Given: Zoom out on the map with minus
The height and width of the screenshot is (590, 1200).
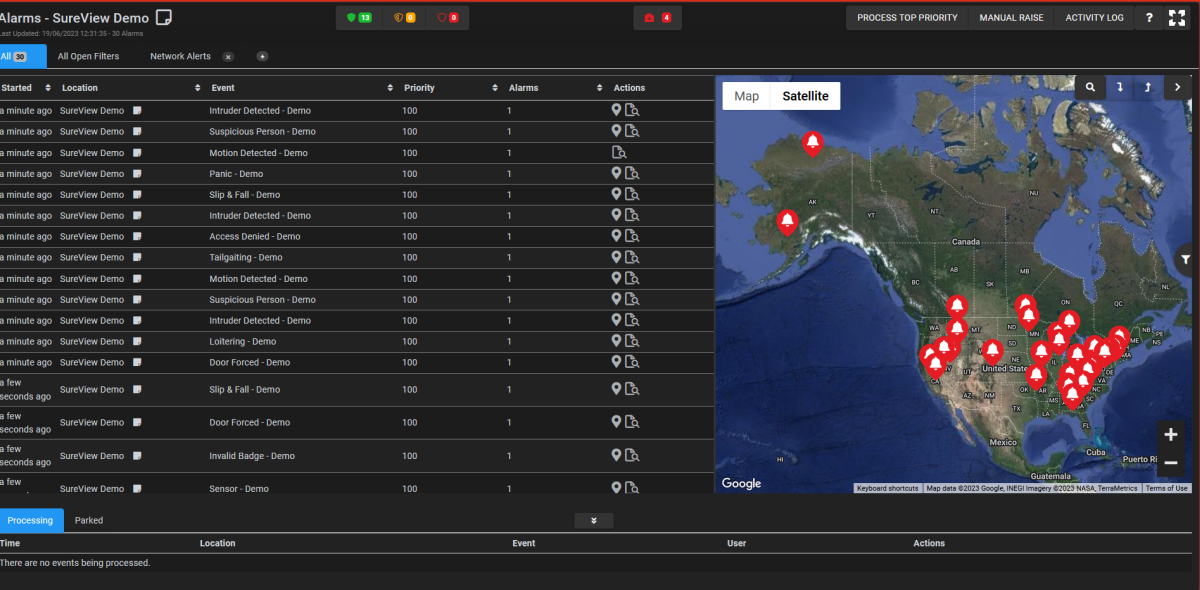Looking at the screenshot, I should 1171,463.
